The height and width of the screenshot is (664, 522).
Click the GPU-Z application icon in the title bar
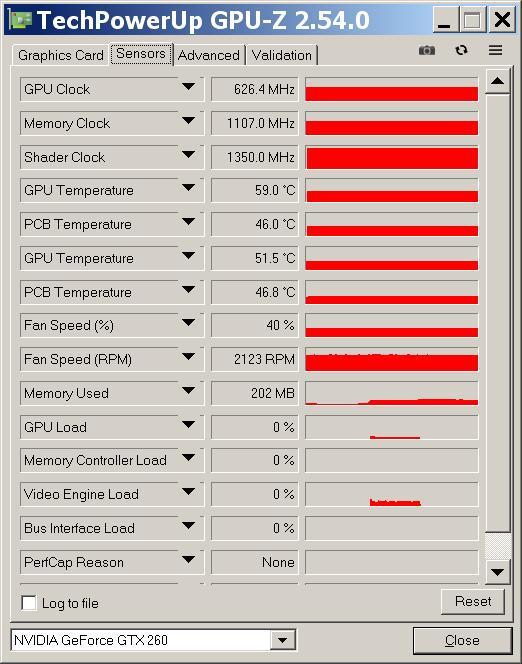click(20, 19)
